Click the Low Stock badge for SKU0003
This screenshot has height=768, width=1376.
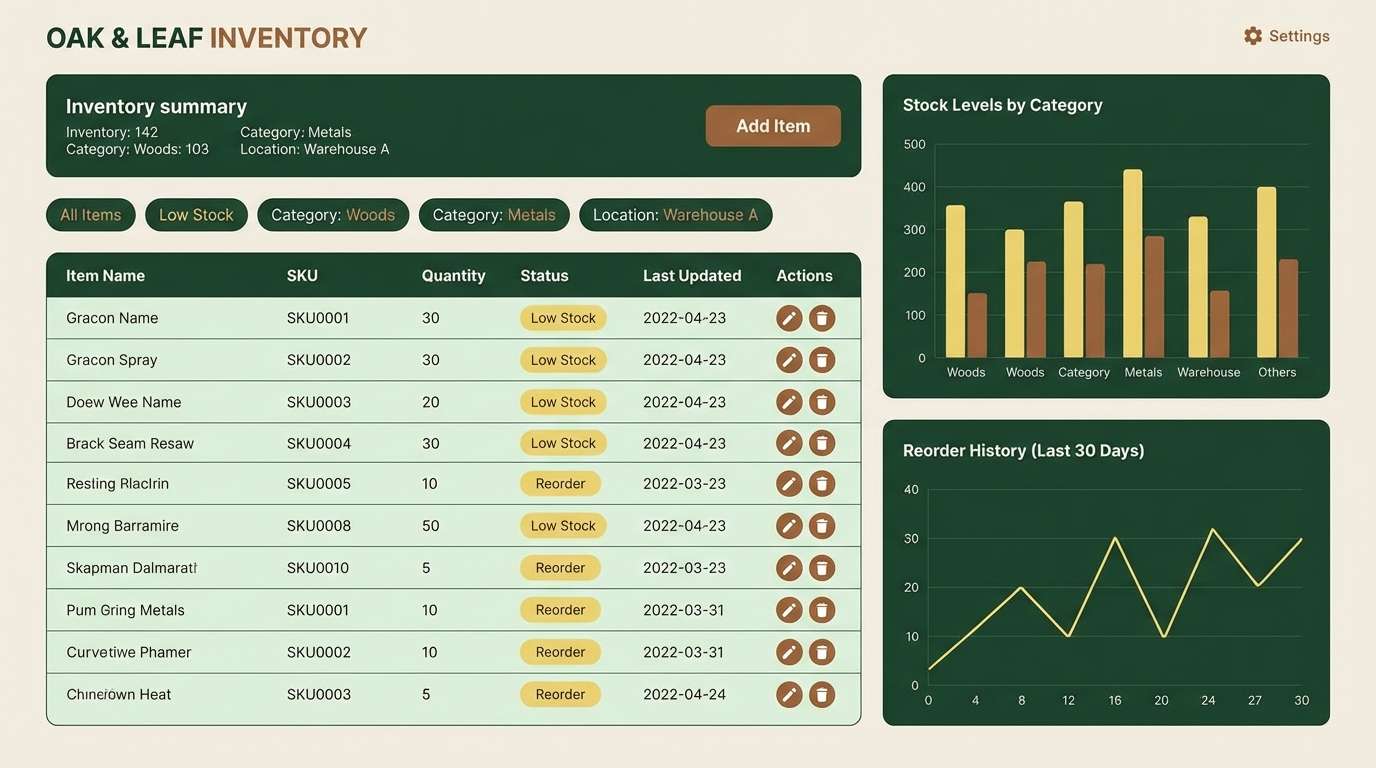tap(563, 401)
